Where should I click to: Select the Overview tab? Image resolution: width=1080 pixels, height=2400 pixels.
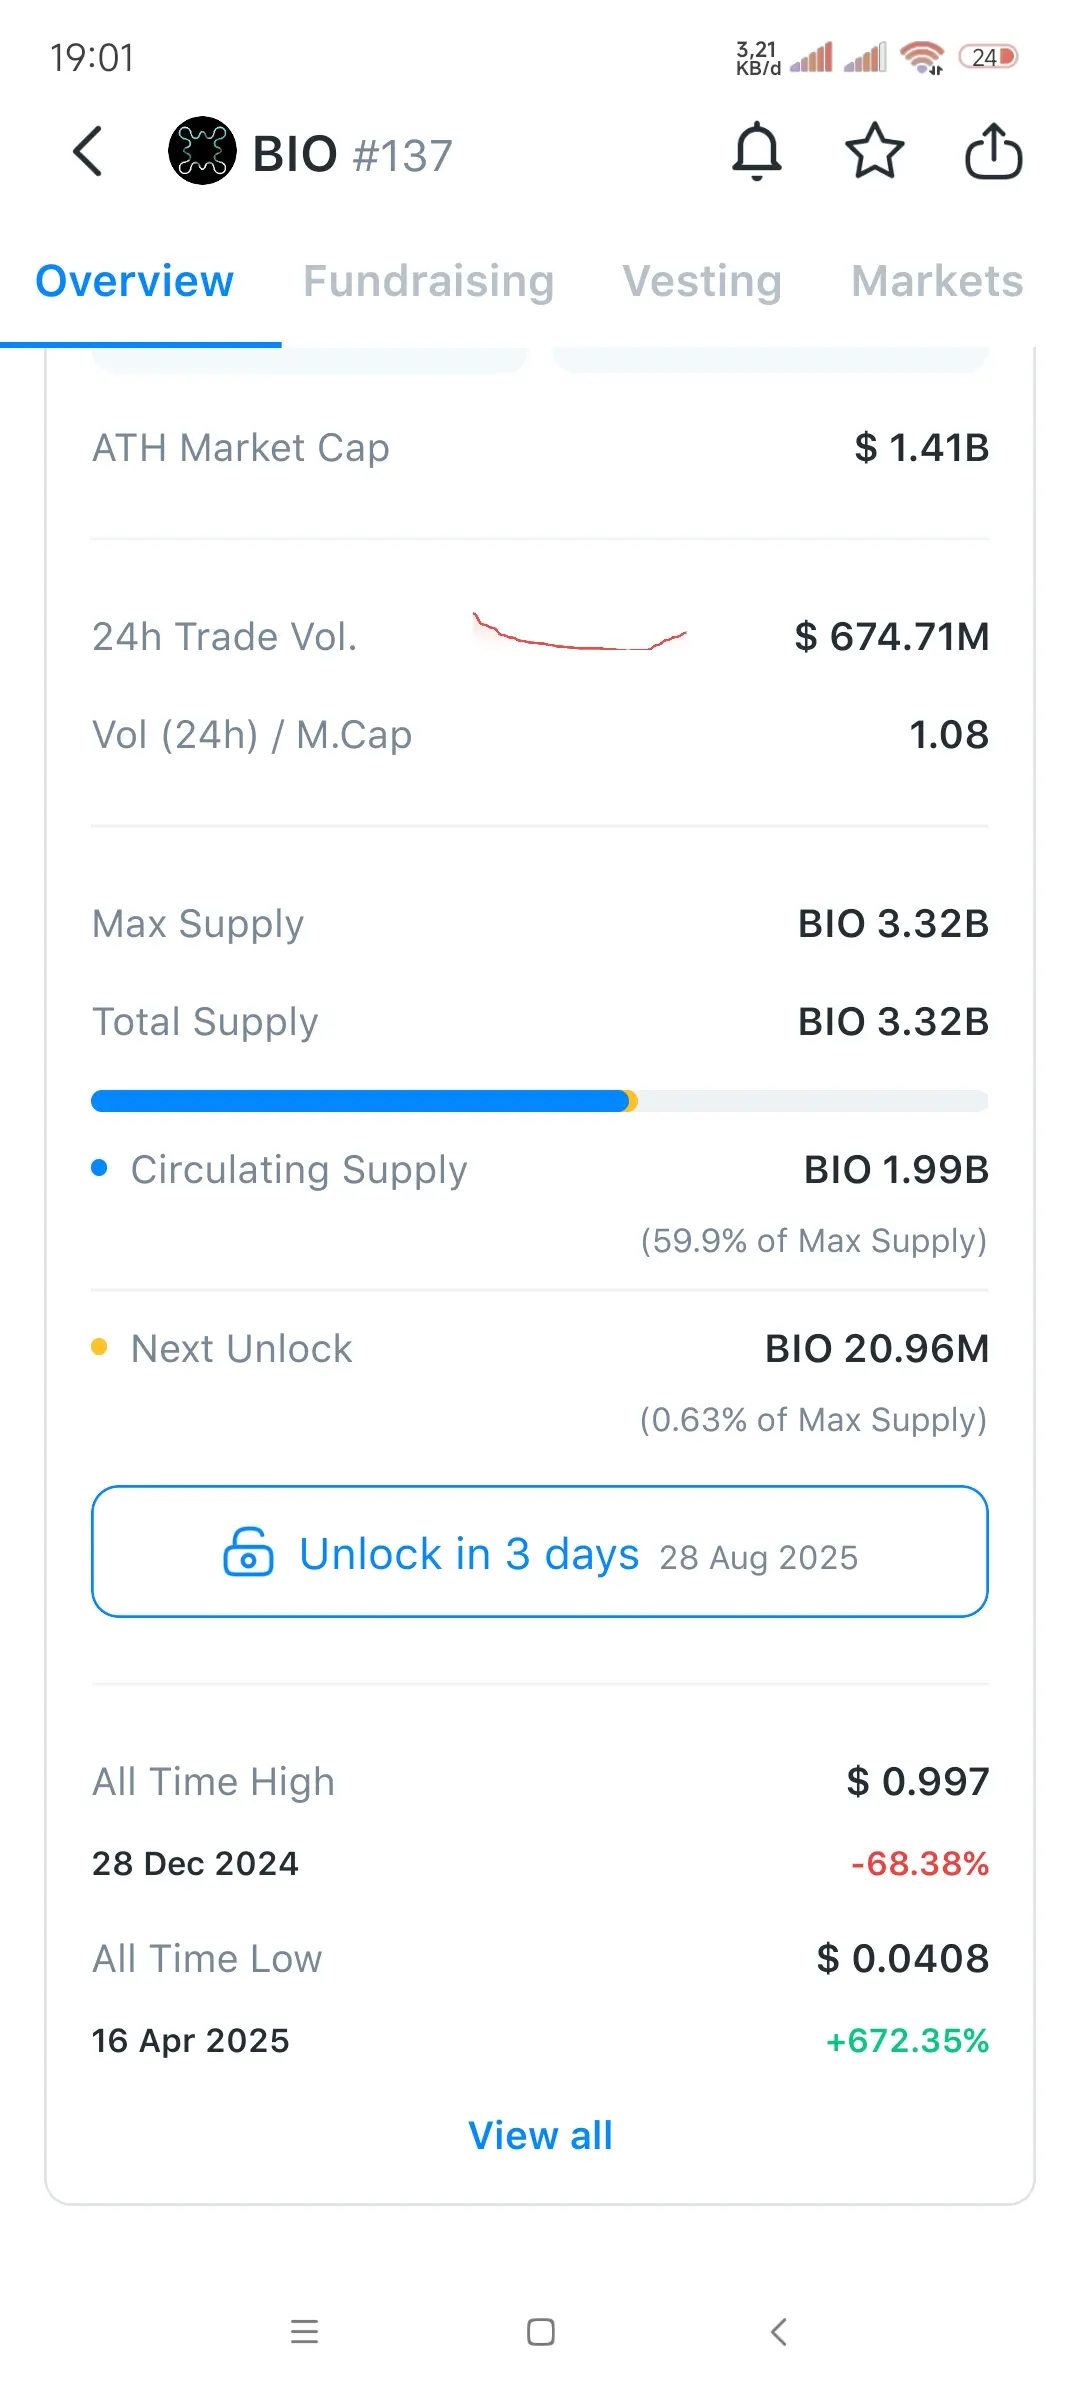click(x=135, y=281)
